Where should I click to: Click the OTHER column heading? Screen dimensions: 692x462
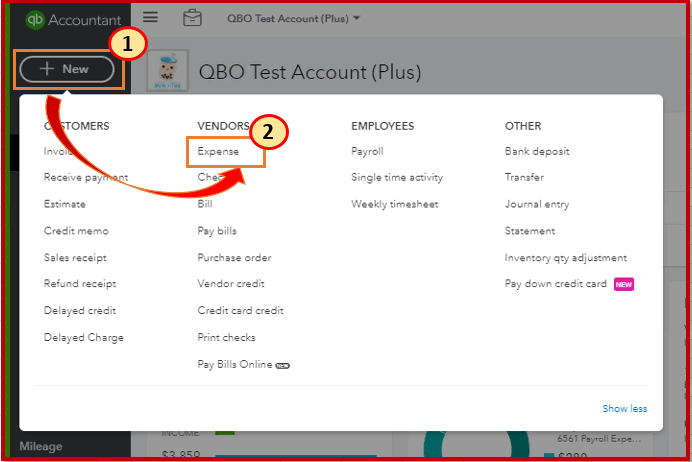coord(523,126)
